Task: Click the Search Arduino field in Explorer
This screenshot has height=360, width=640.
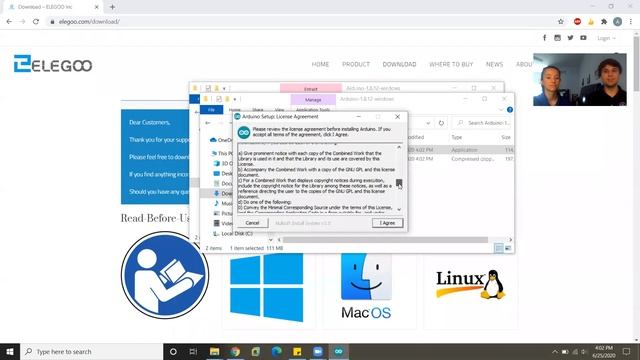Action: click(482, 123)
